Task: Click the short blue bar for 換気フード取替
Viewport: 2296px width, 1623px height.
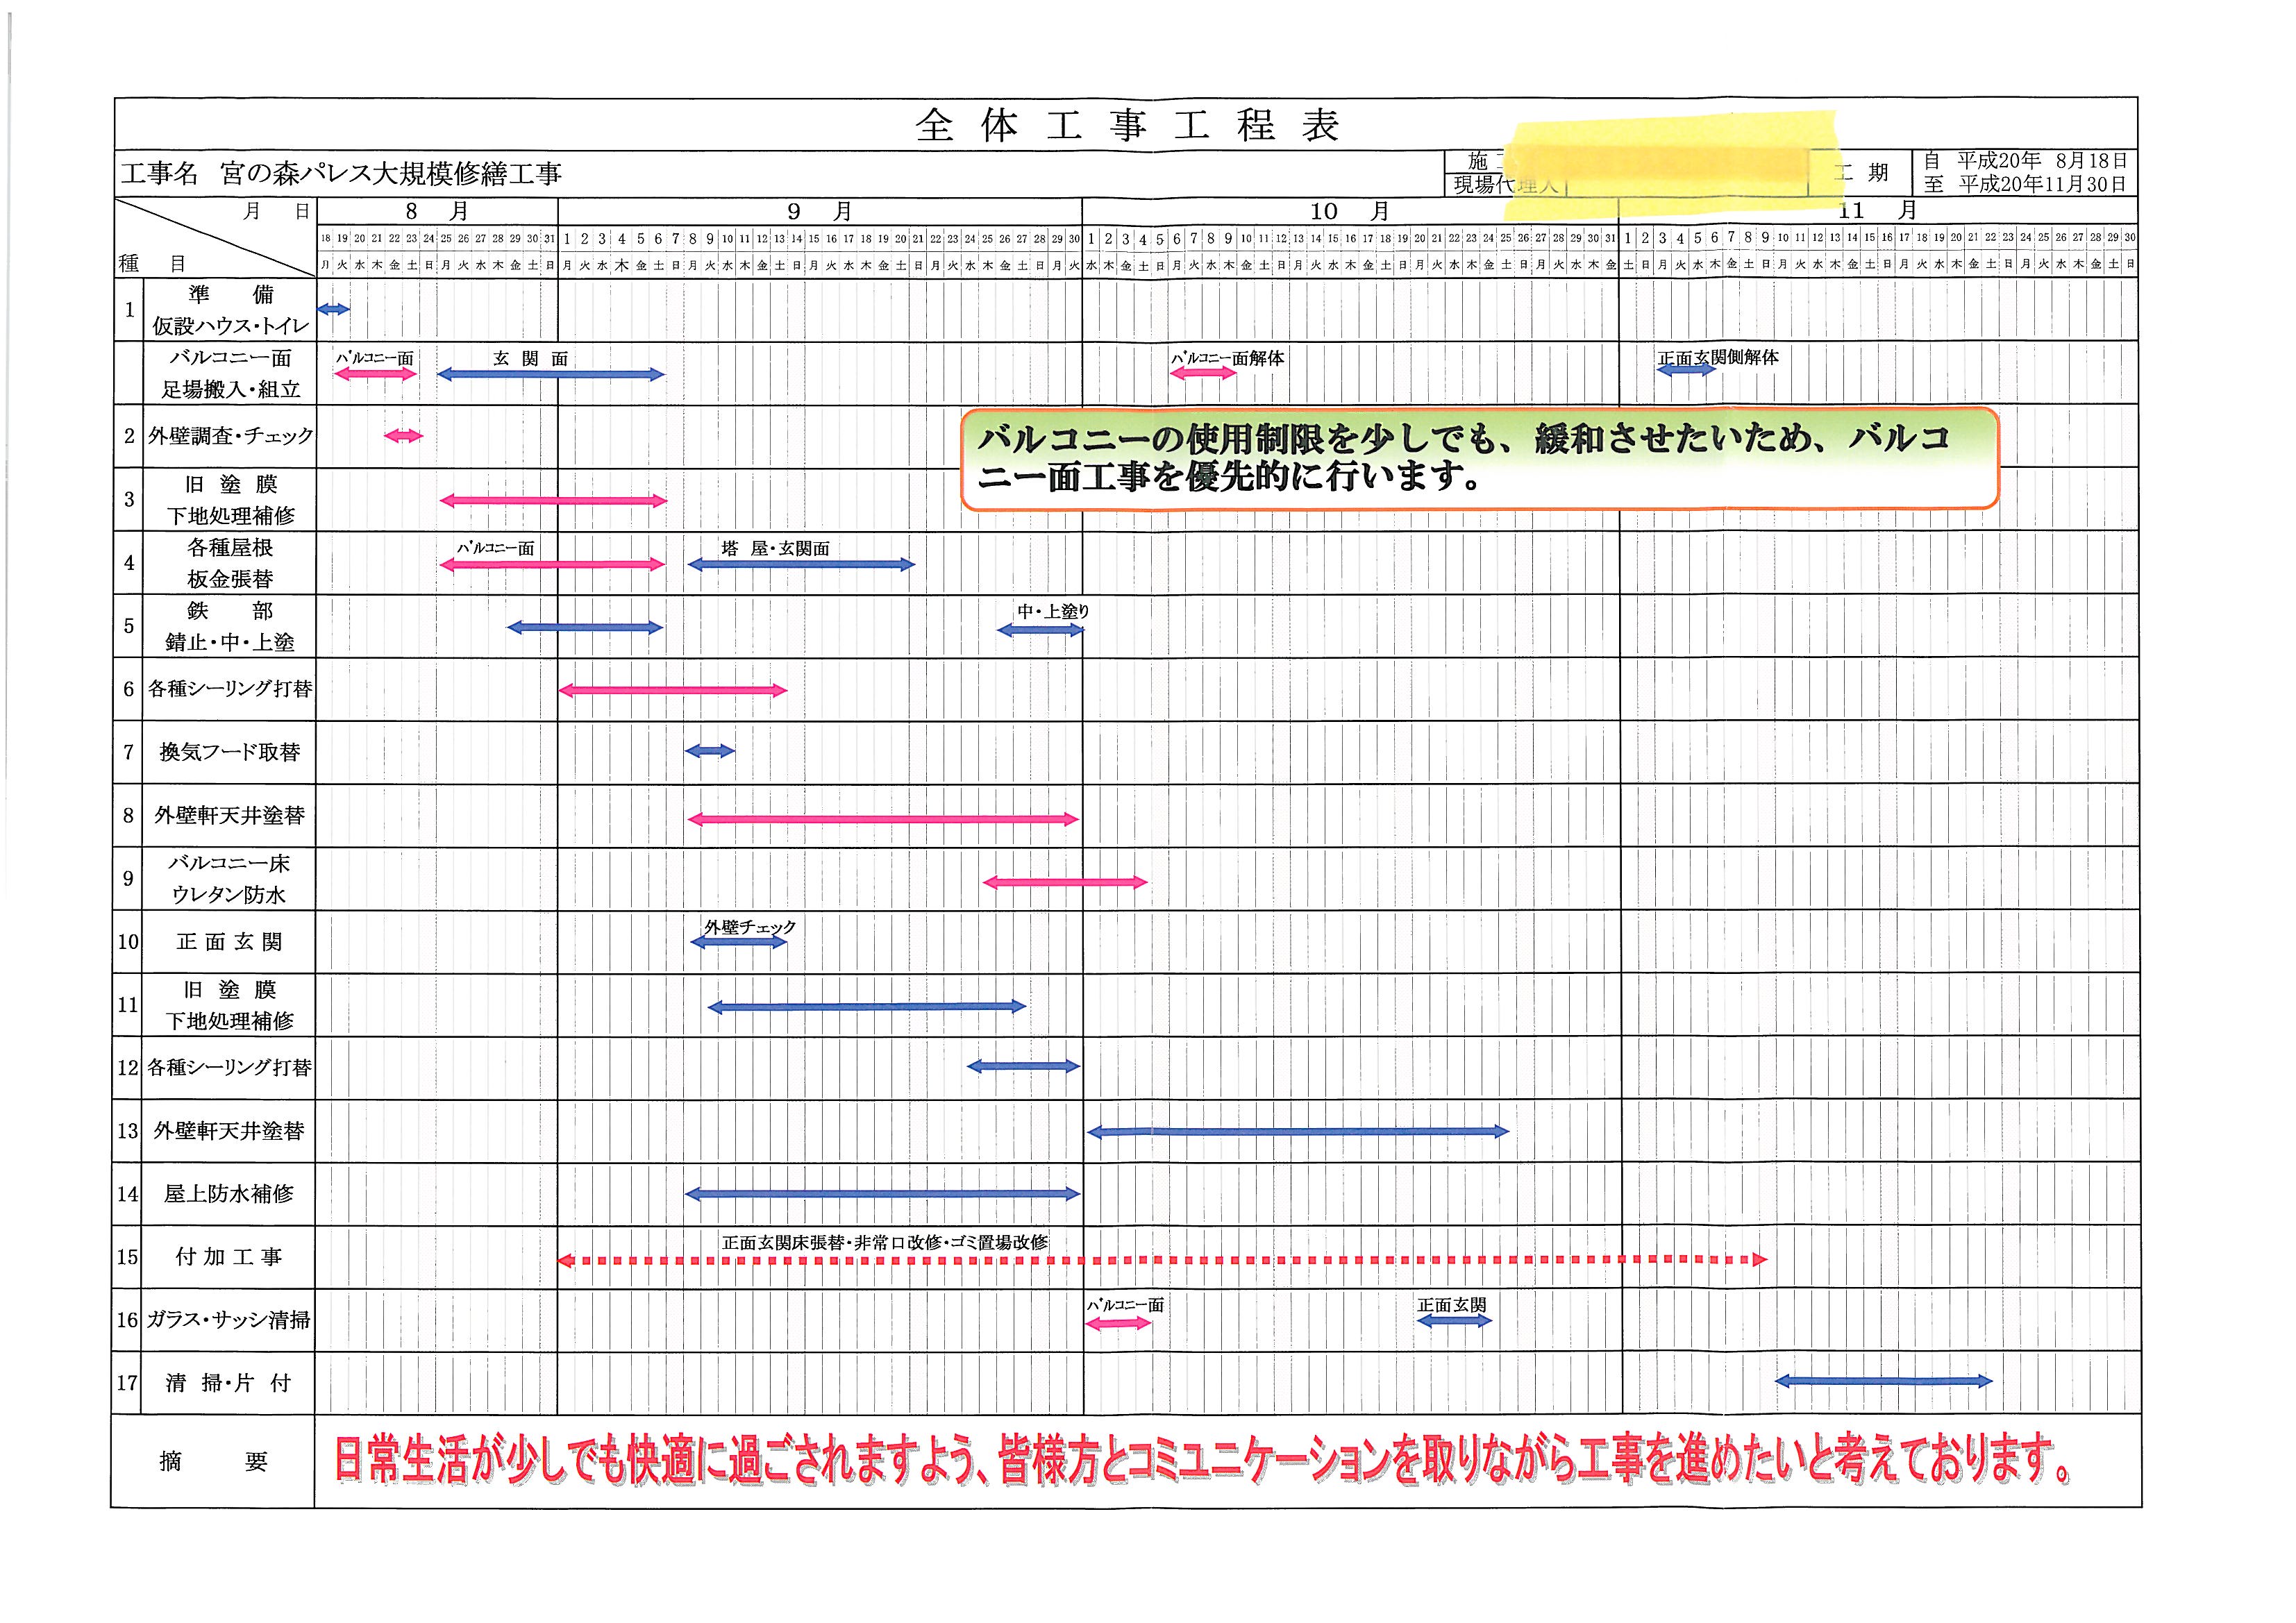Action: (710, 751)
